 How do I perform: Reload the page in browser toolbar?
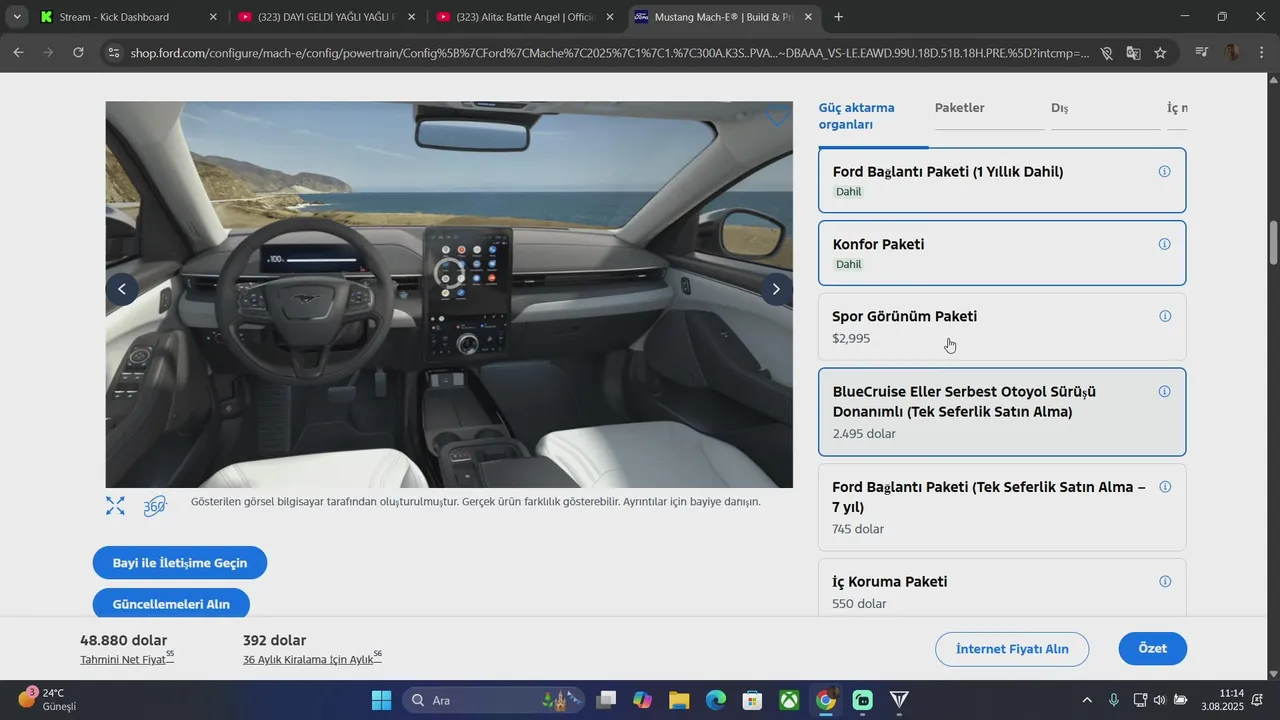click(x=78, y=52)
